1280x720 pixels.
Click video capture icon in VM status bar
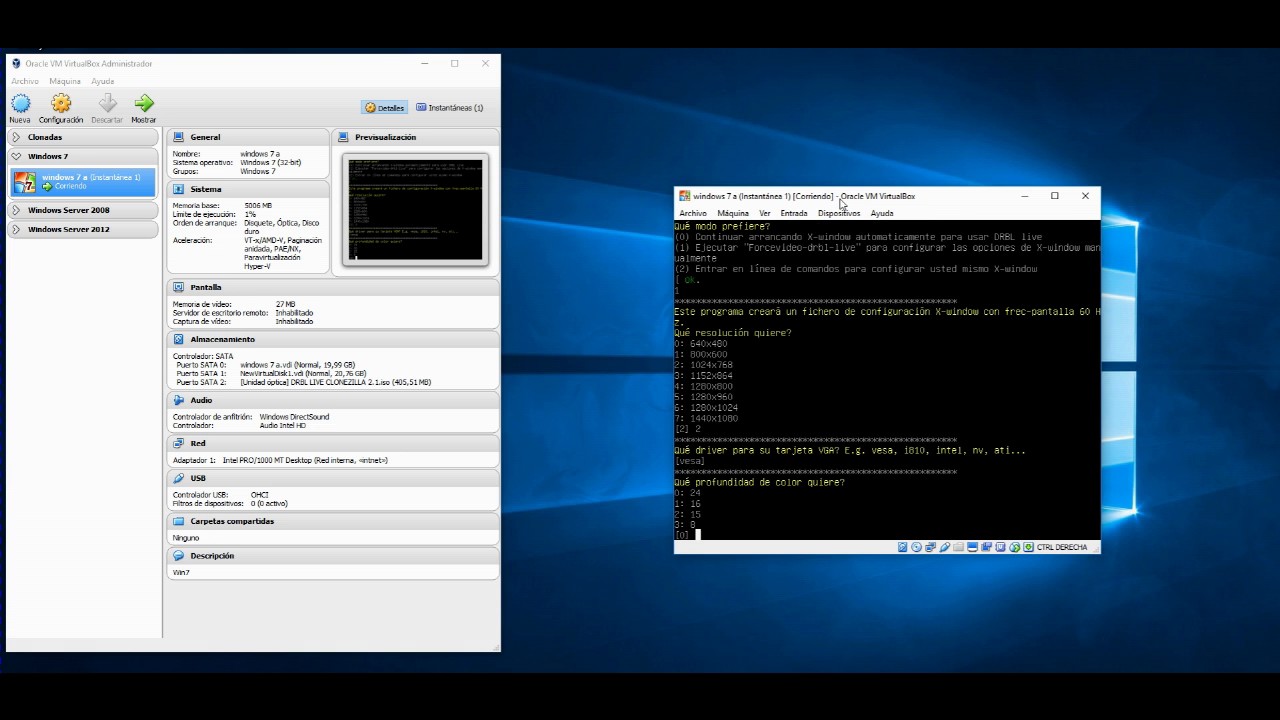986,547
